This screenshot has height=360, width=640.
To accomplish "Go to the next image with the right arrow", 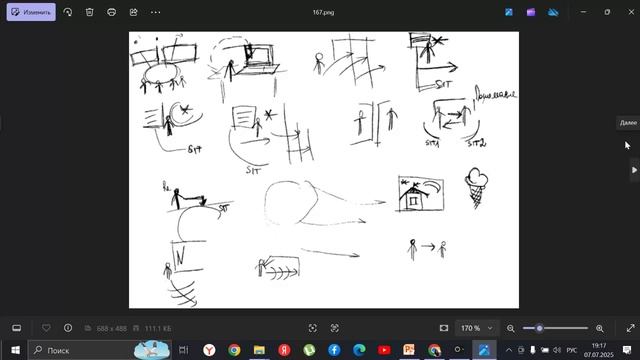I will coord(634,170).
